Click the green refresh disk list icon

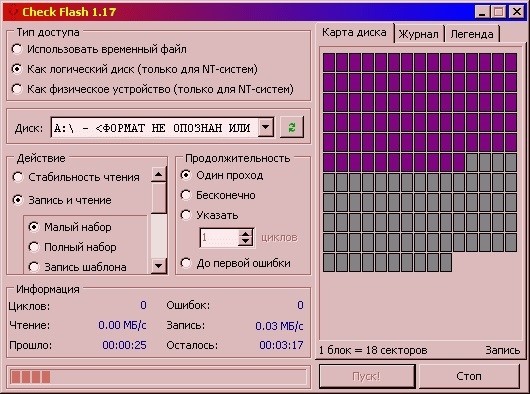[292, 127]
